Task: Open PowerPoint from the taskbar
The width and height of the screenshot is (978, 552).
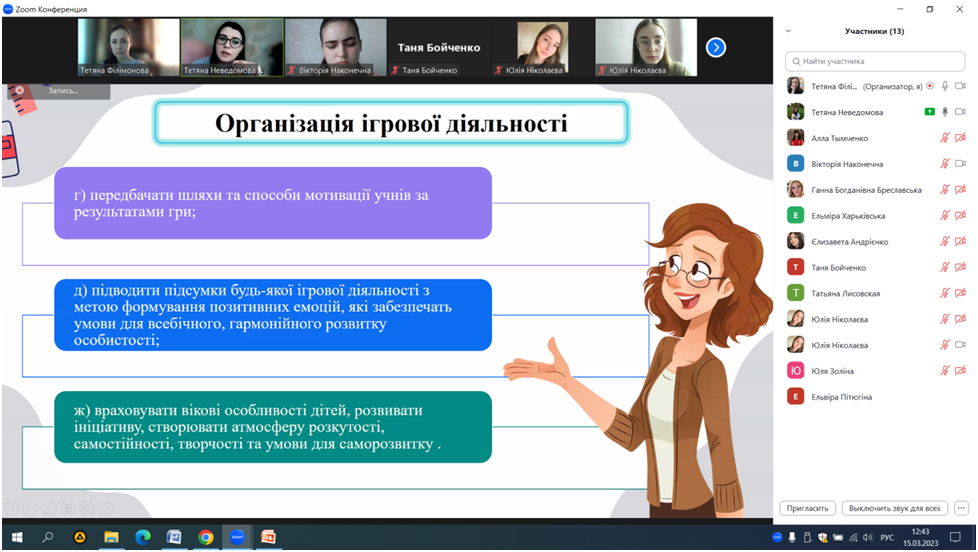Action: click(x=268, y=537)
